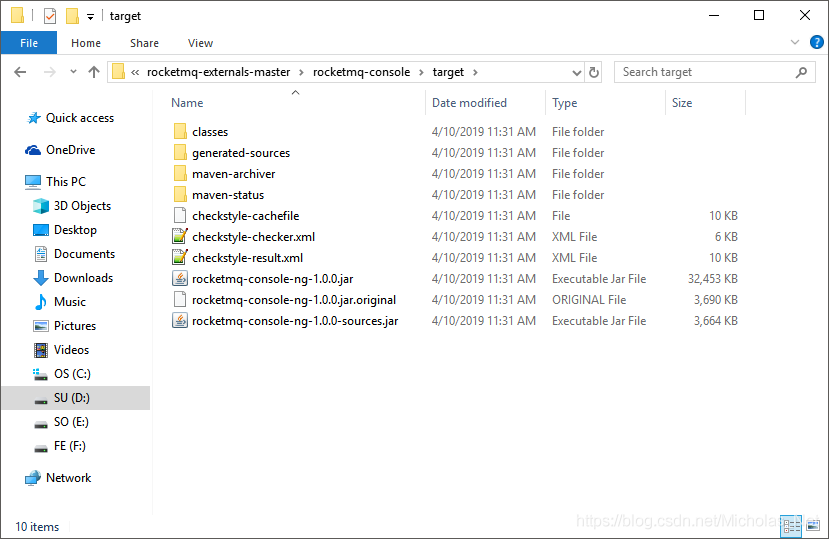Open the File ribbon tab

click(29, 43)
